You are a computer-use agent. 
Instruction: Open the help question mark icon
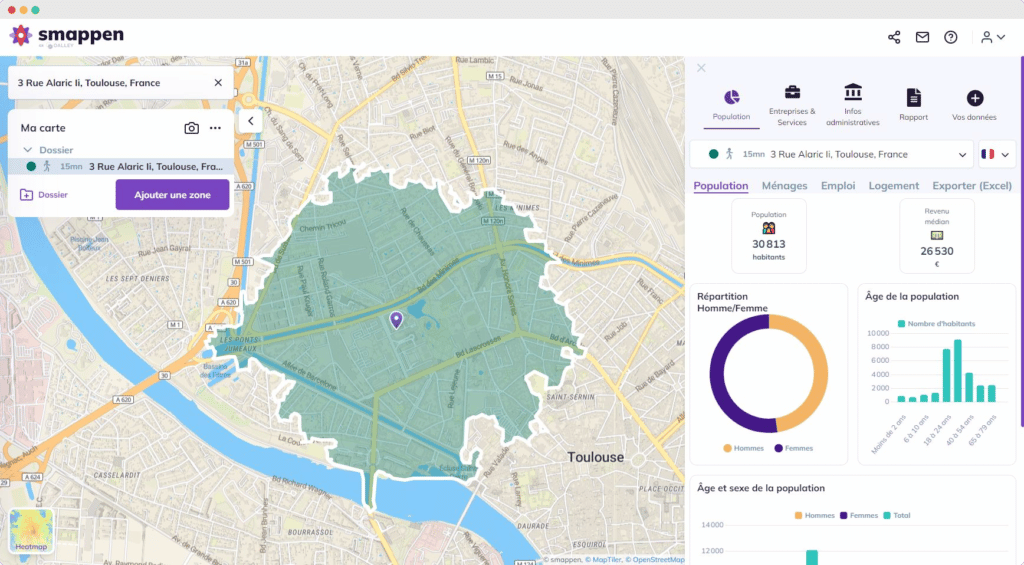click(951, 37)
